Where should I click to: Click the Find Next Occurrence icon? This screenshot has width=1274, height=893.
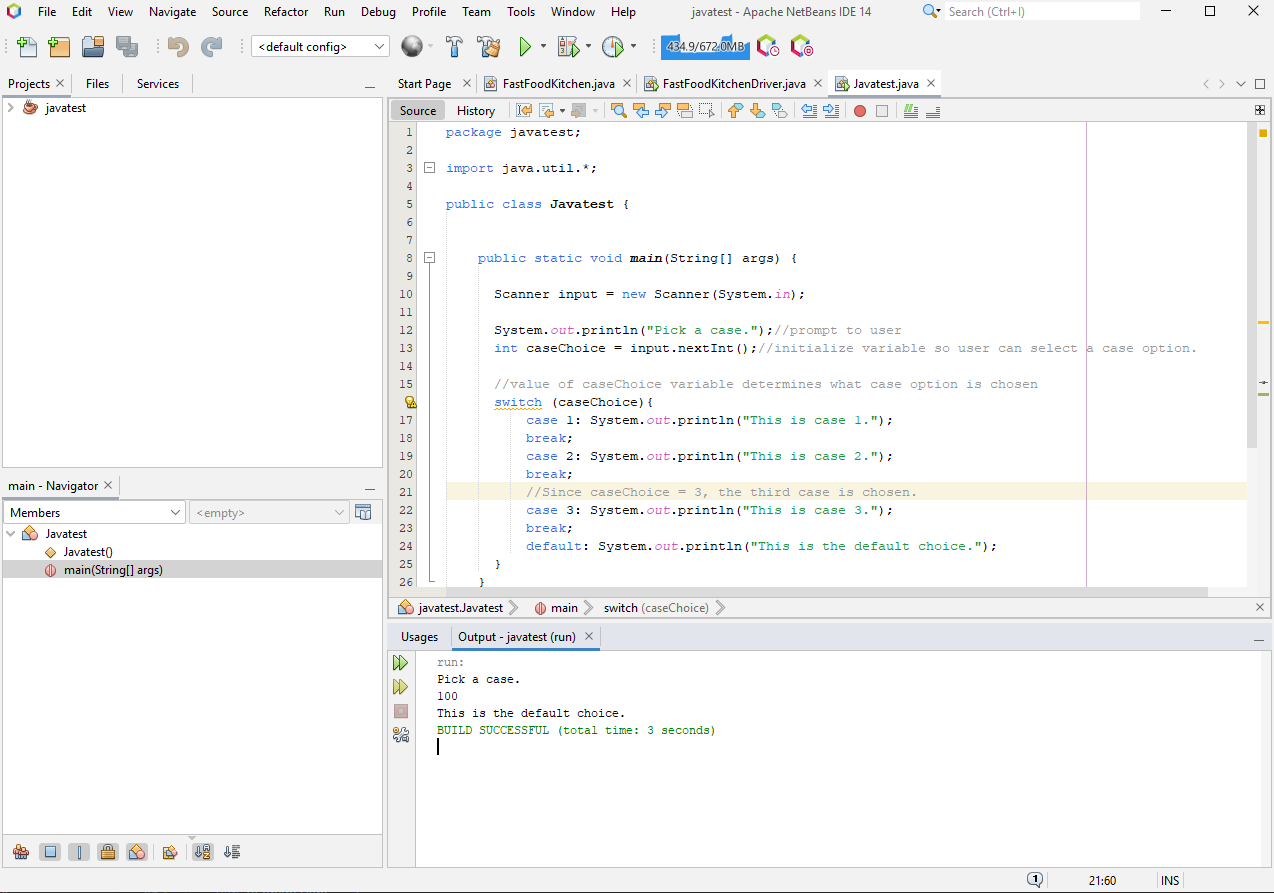click(x=662, y=111)
